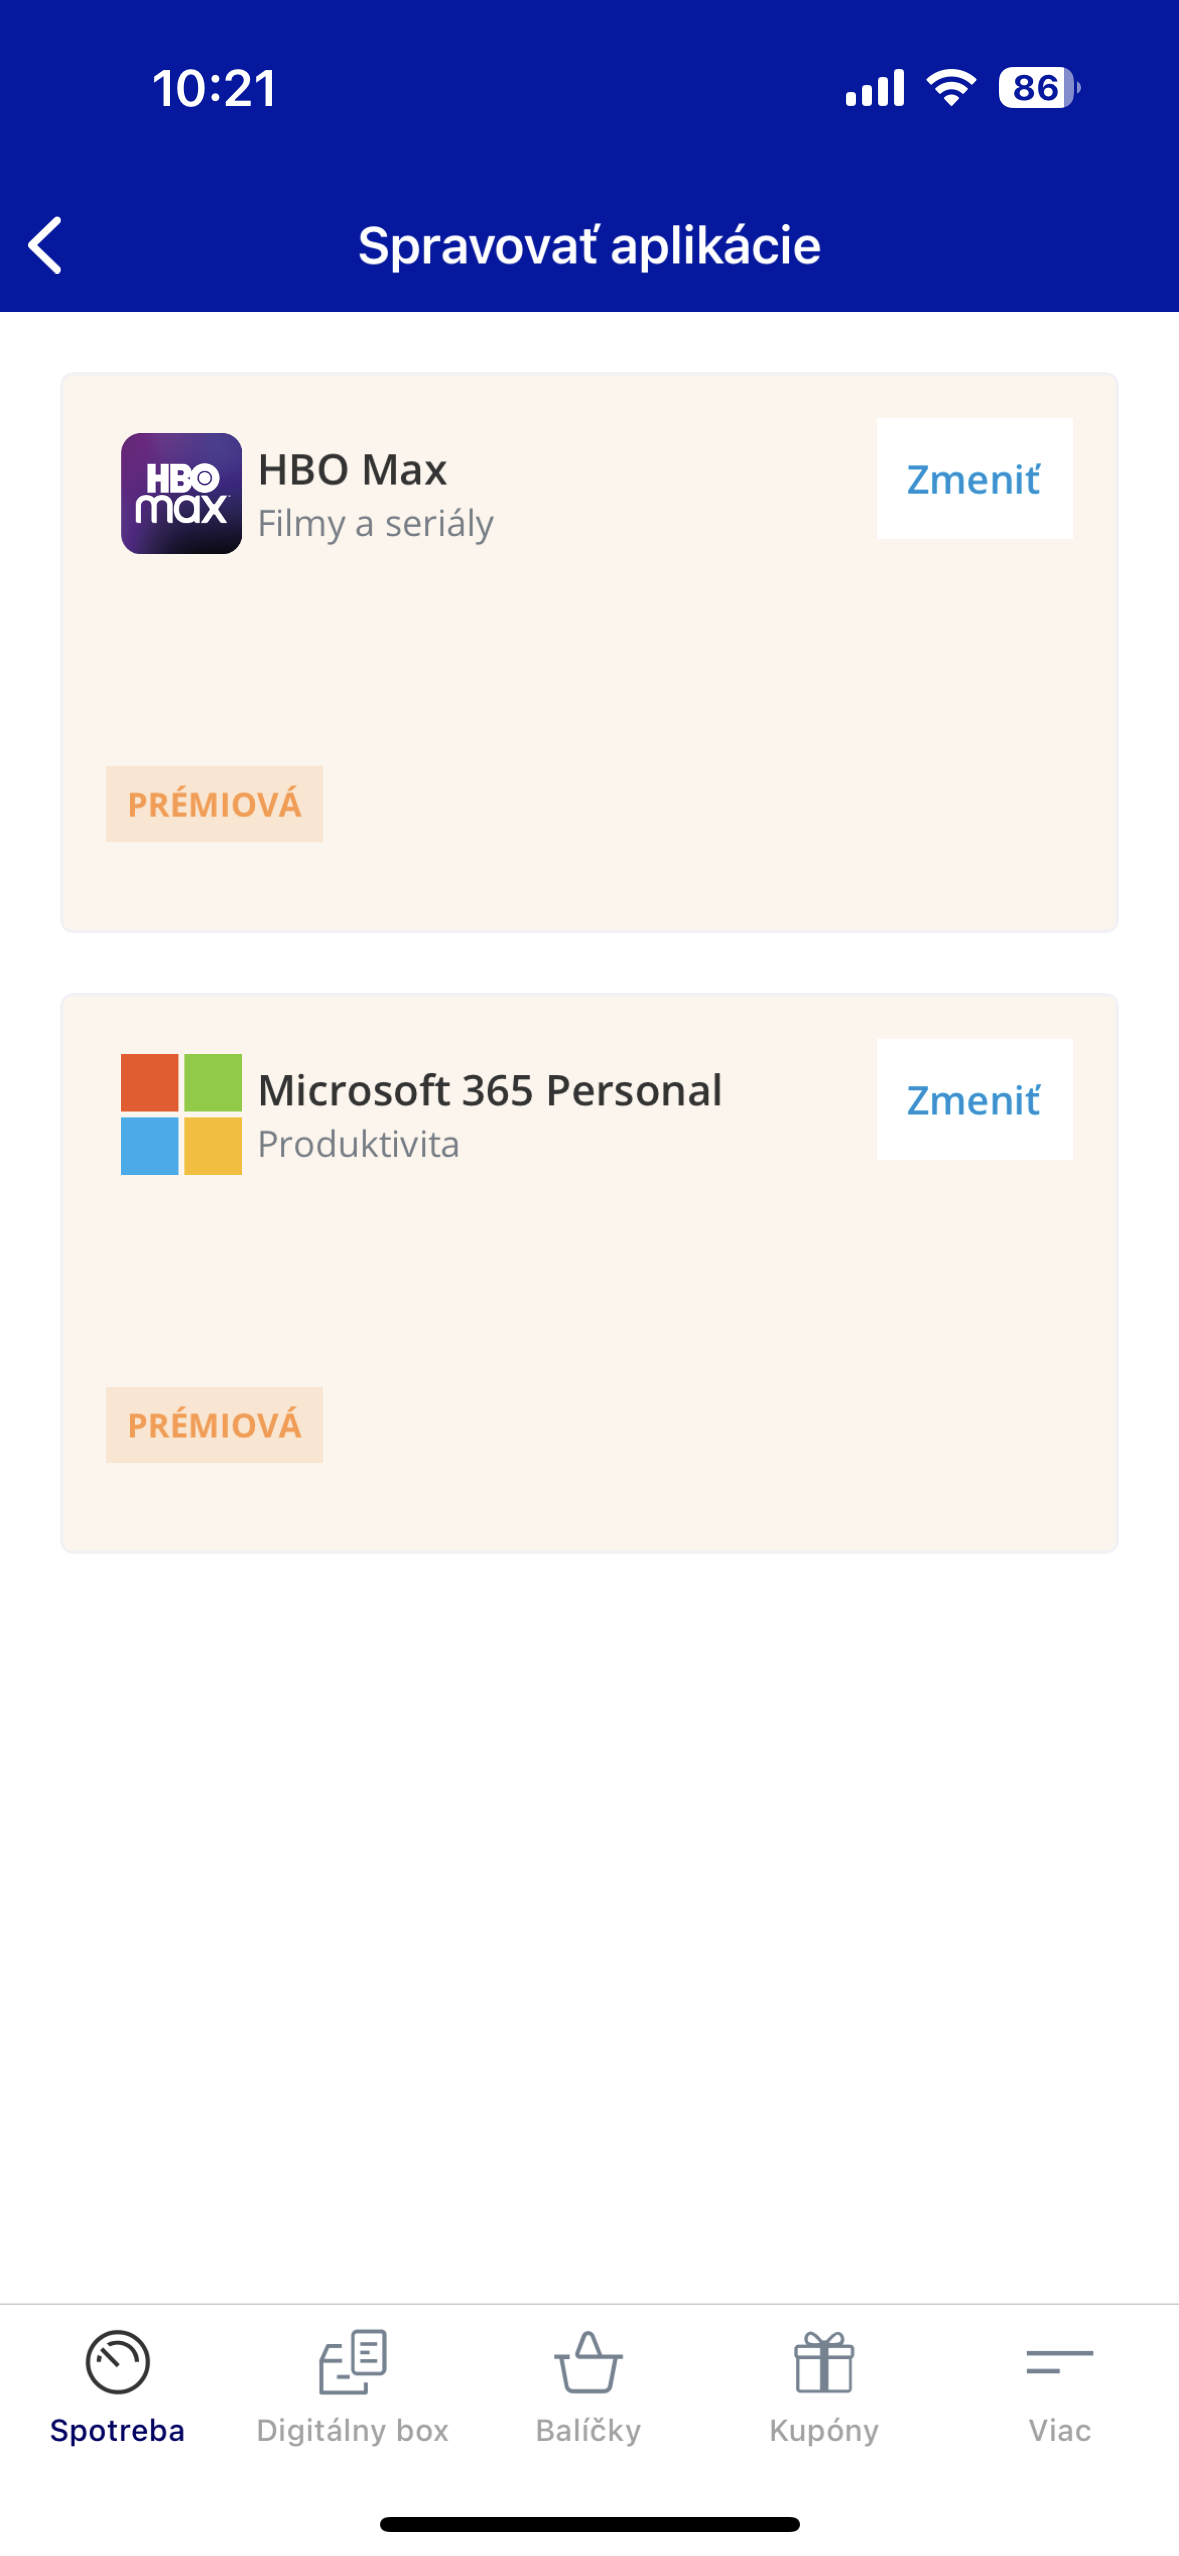Screen dimensions: 1179x2556
Task: Tap the Microsoft 365 logo
Action: point(181,1114)
